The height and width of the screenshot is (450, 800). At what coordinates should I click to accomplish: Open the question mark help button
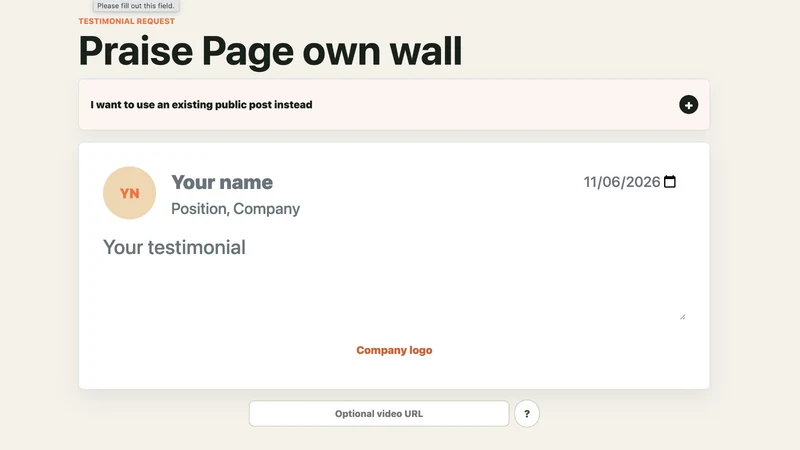(527, 414)
